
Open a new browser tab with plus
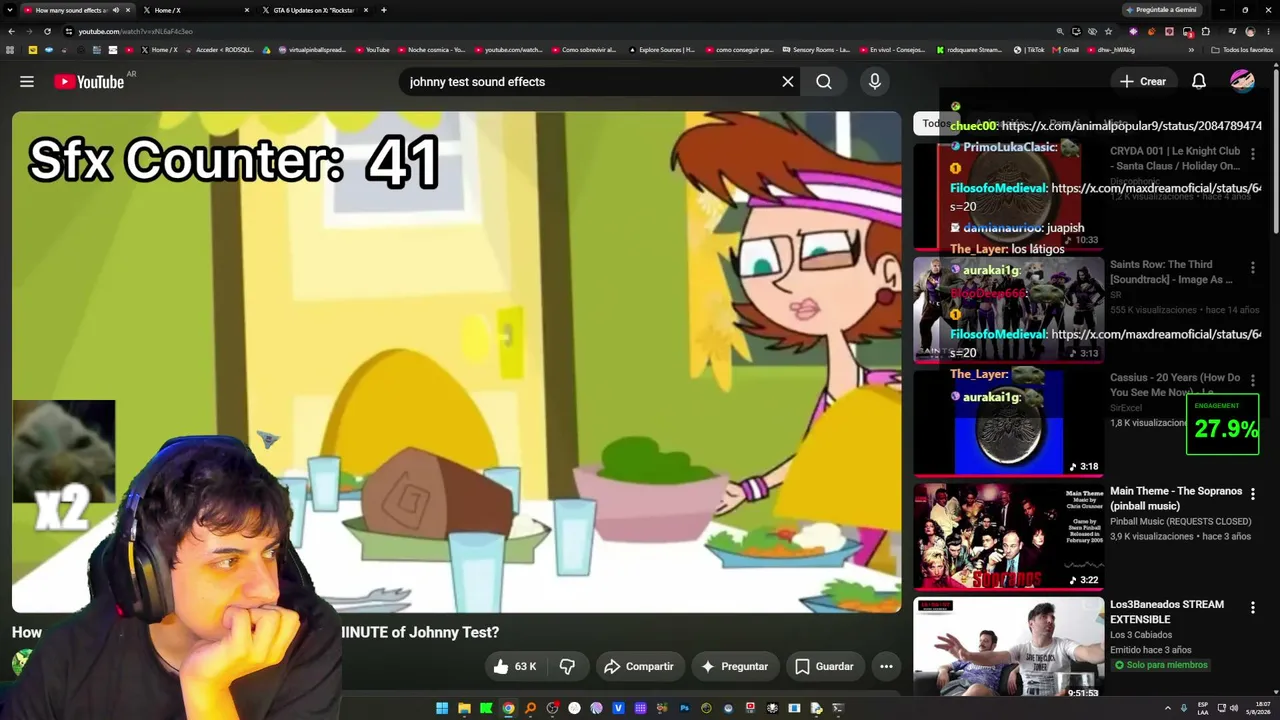(384, 10)
